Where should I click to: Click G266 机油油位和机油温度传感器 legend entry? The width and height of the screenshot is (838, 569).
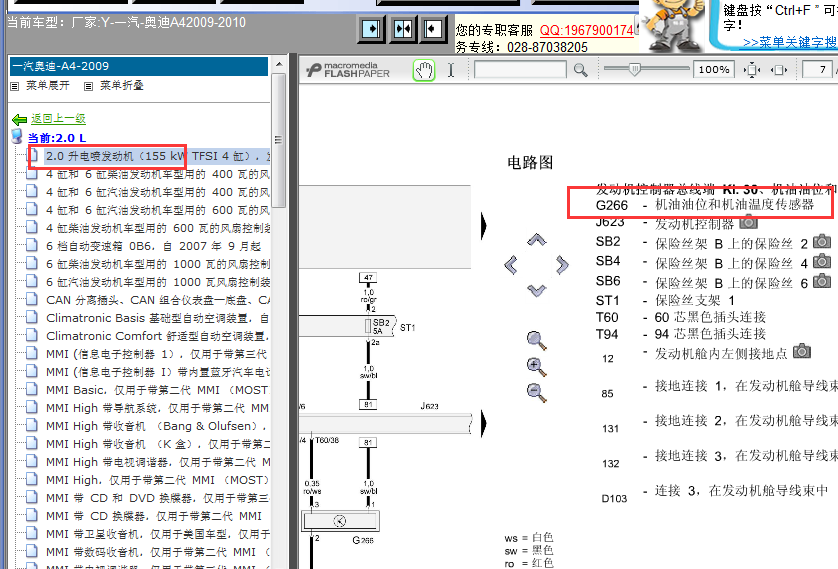click(704, 205)
